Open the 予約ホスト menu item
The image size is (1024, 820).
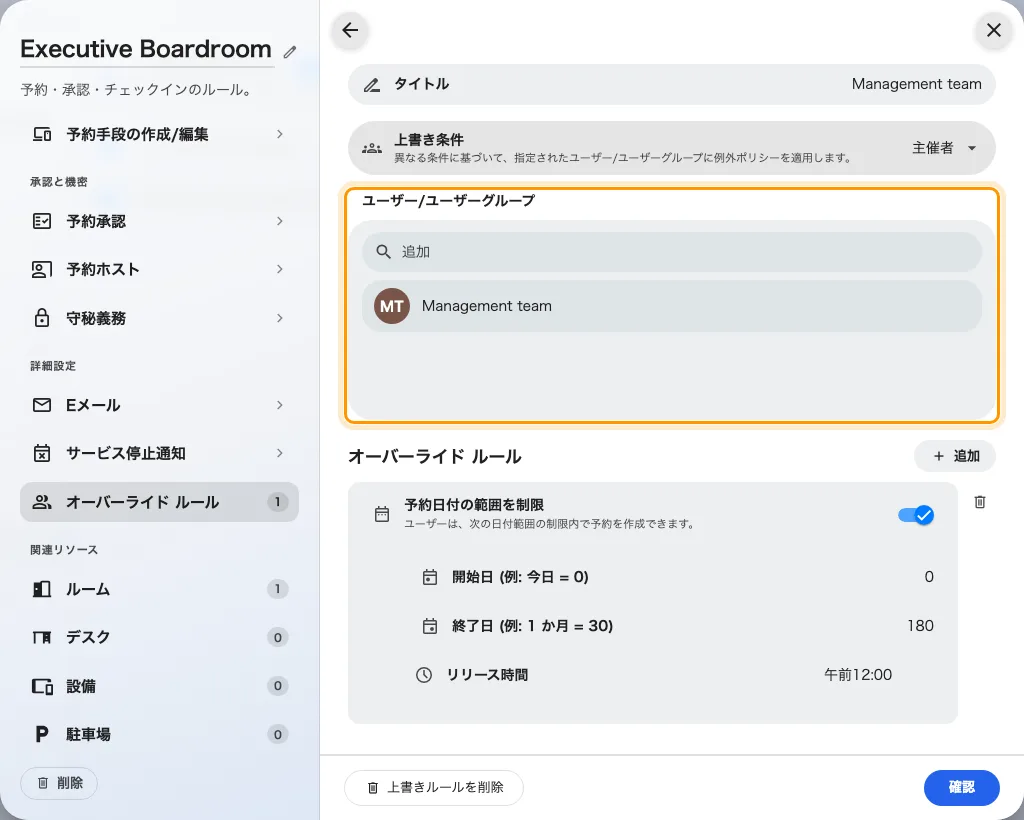pos(159,270)
